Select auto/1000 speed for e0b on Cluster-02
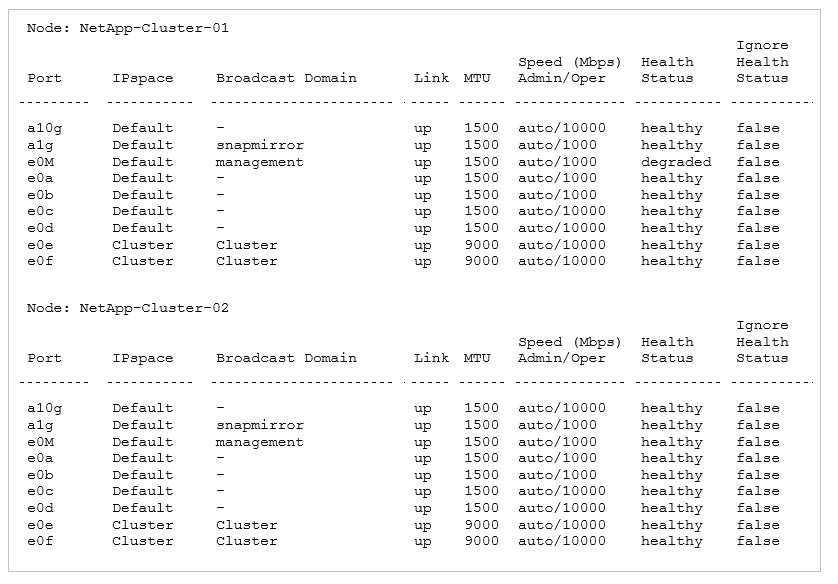This screenshot has width=838, height=584. (557, 474)
